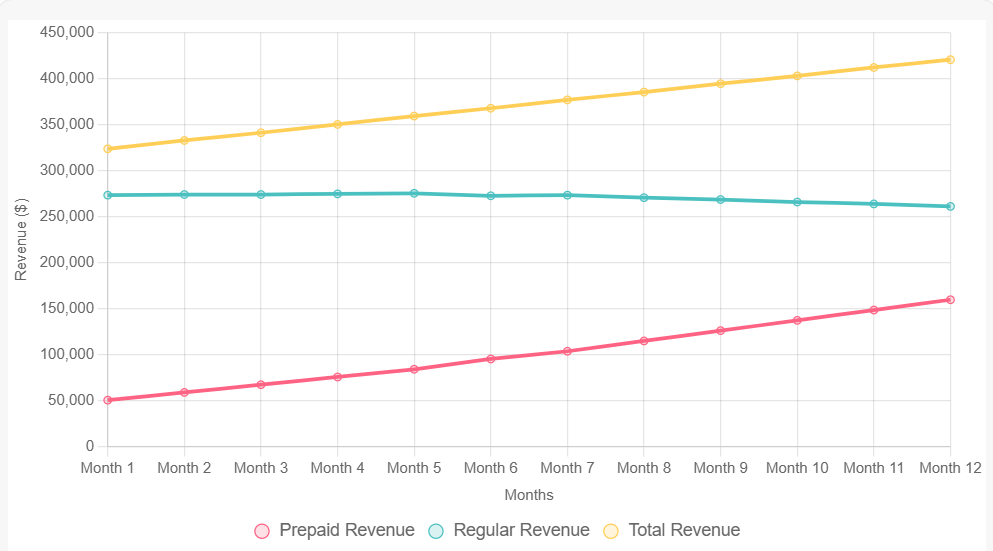Click the Months x-axis title
Screen dimensions: 993x551
click(529, 495)
